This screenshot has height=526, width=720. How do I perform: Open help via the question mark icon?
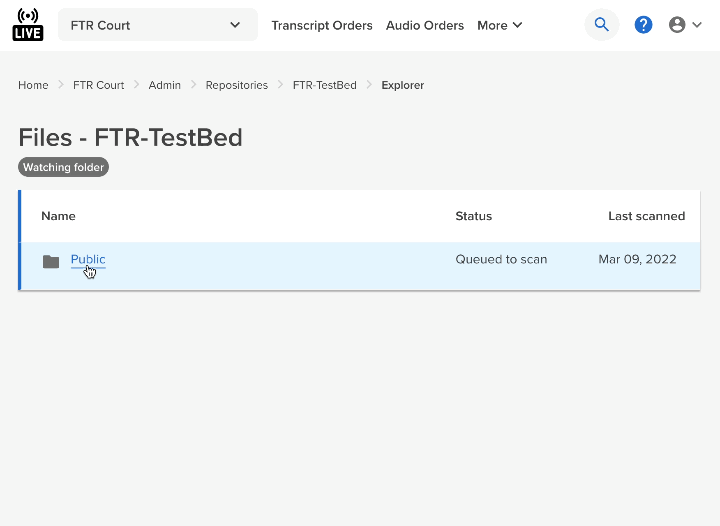(643, 25)
